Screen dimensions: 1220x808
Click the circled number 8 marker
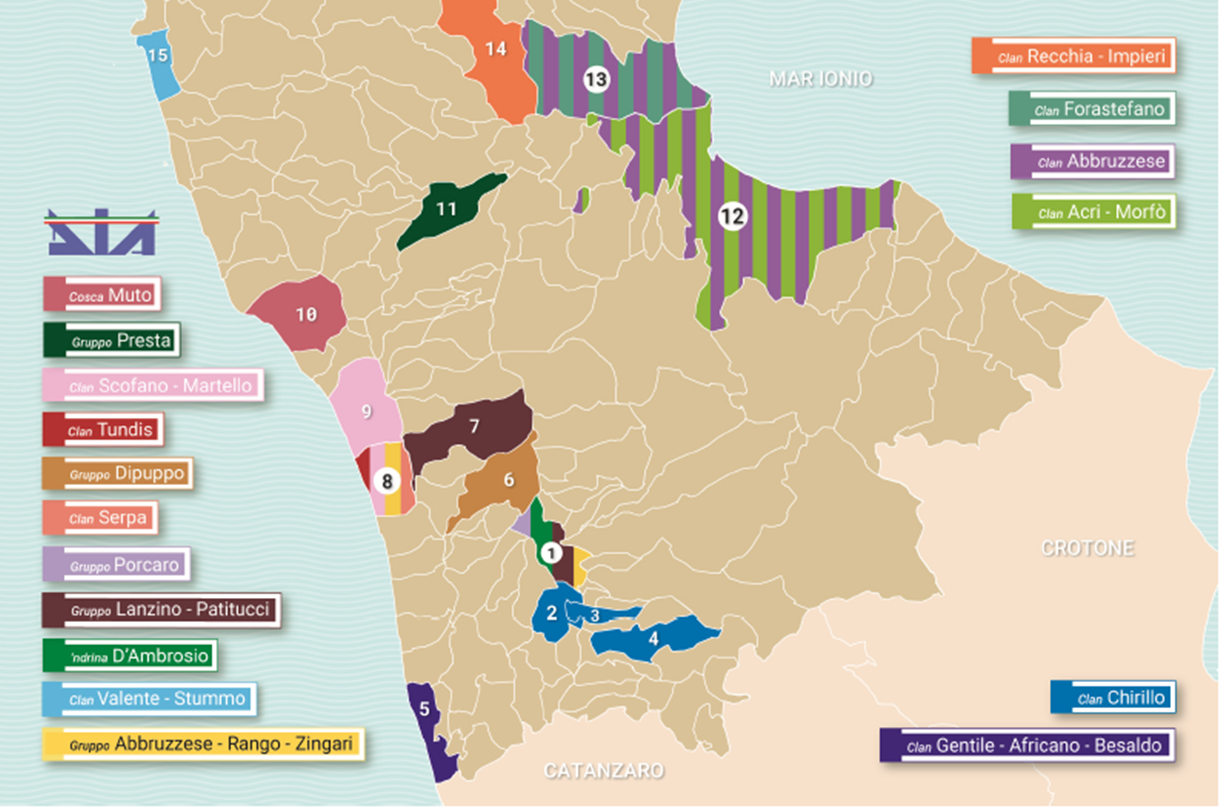coord(386,481)
